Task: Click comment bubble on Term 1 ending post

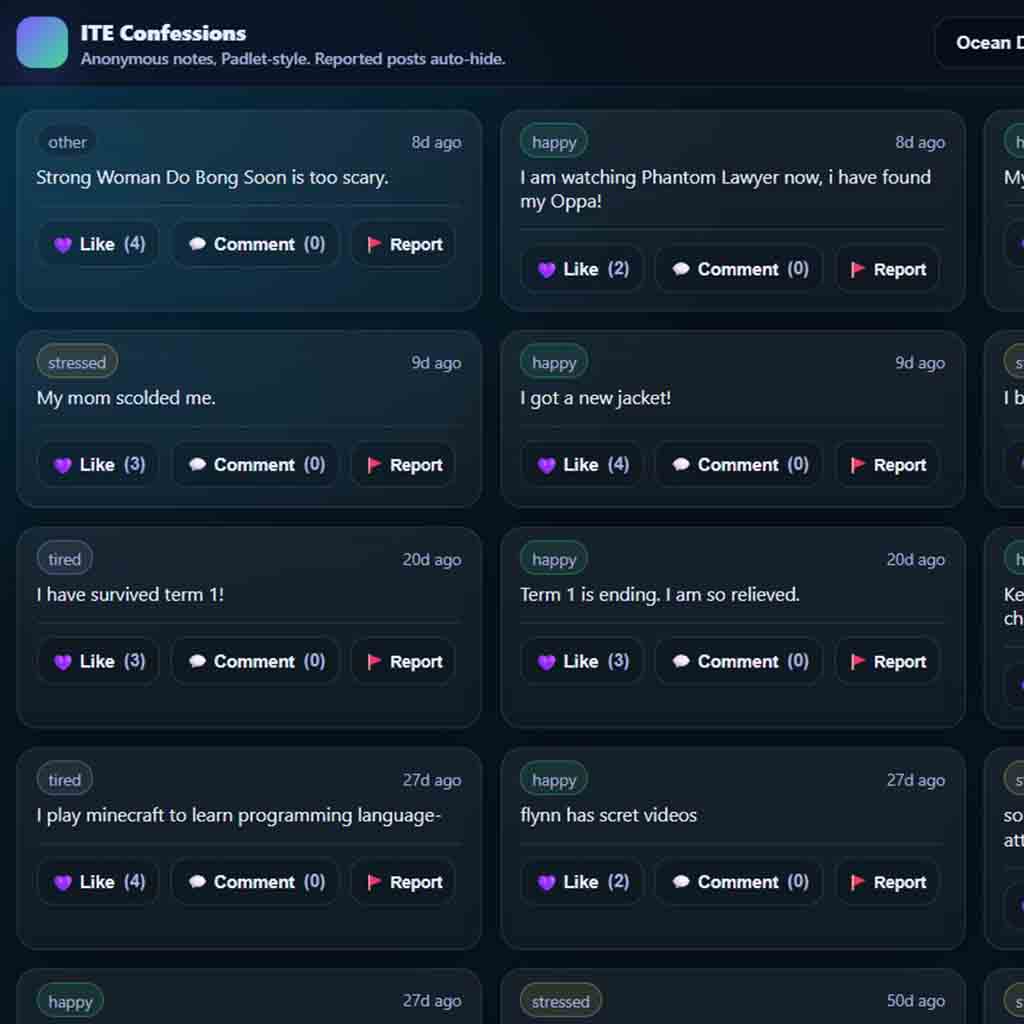Action: click(x=681, y=662)
